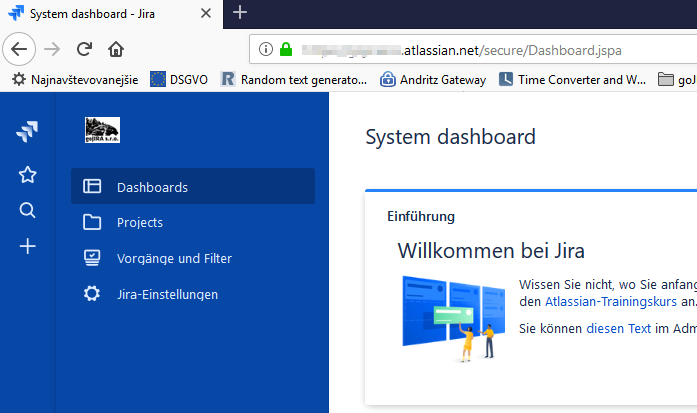This screenshot has height=413, width=697.
Task: Click the Jira logo in the sidebar
Action: point(27,132)
